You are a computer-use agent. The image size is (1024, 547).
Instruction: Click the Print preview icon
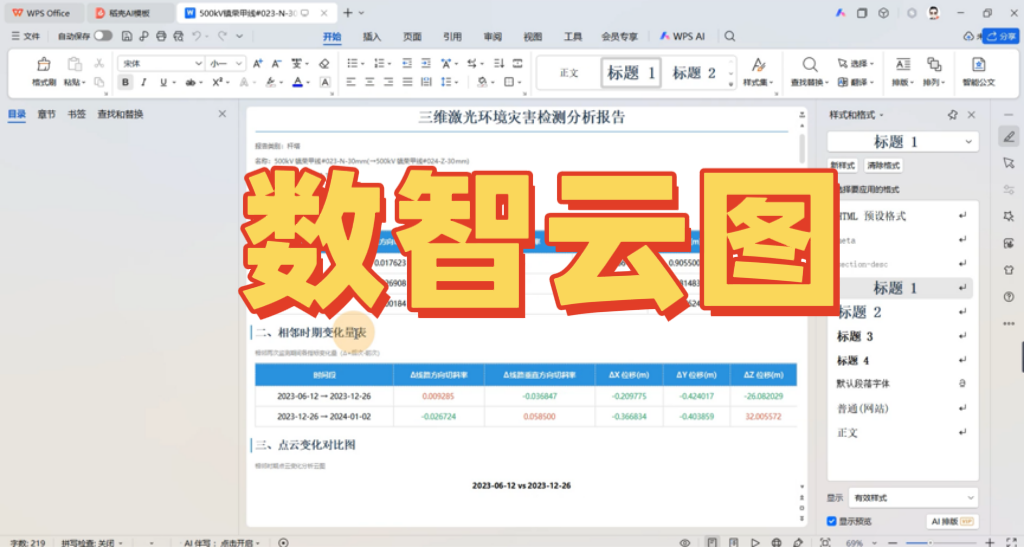click(178, 37)
